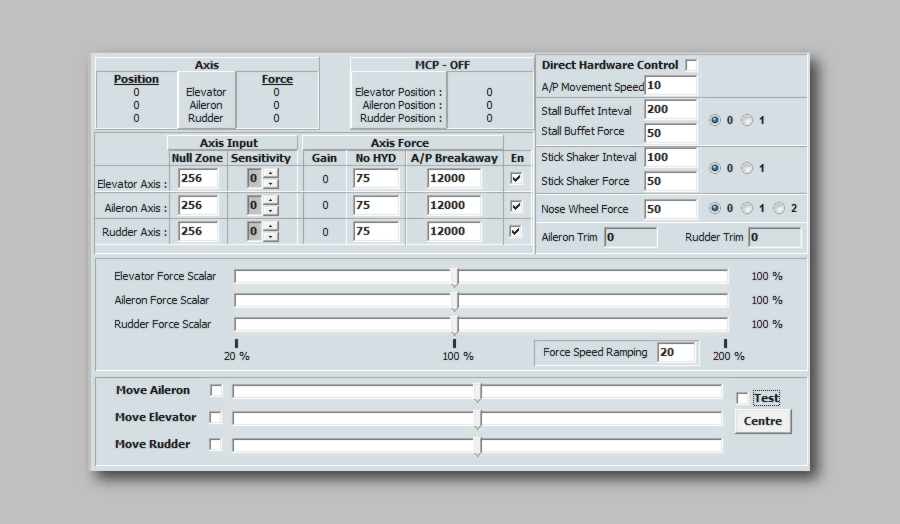Click the Rudder Axis A/P Breakaway field

click(454, 231)
